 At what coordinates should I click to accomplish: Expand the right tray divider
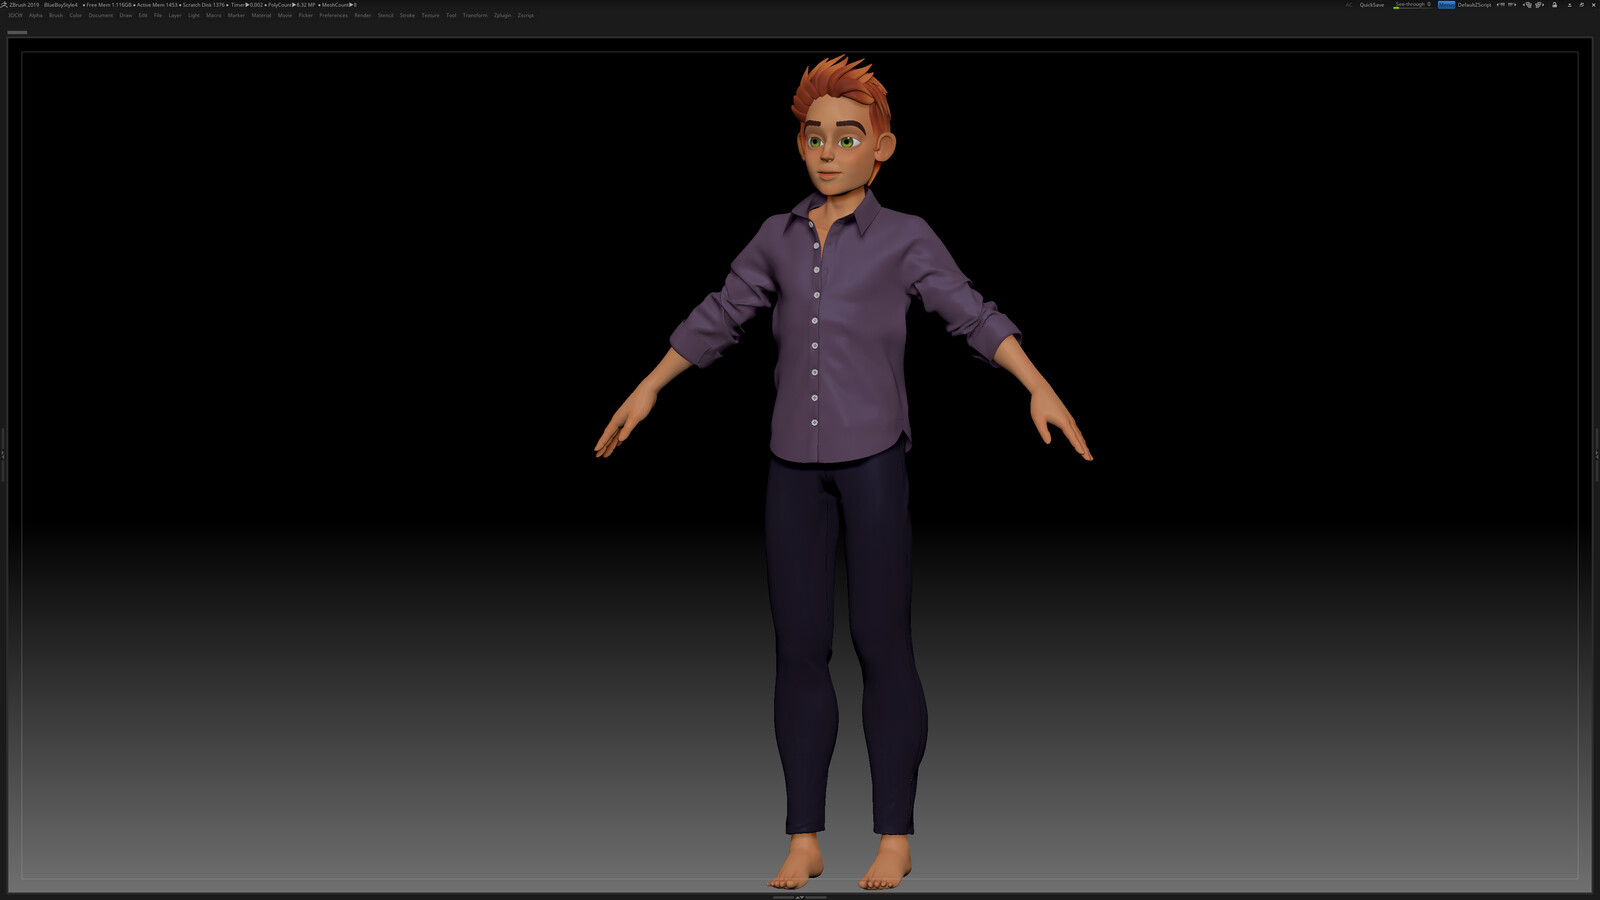(x=1597, y=454)
